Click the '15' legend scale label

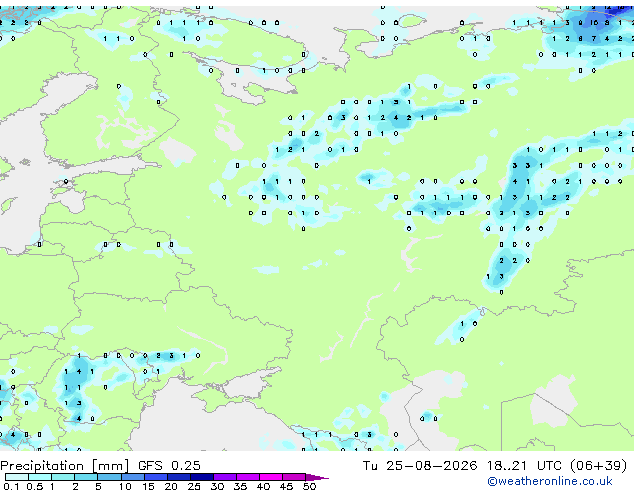148,486
